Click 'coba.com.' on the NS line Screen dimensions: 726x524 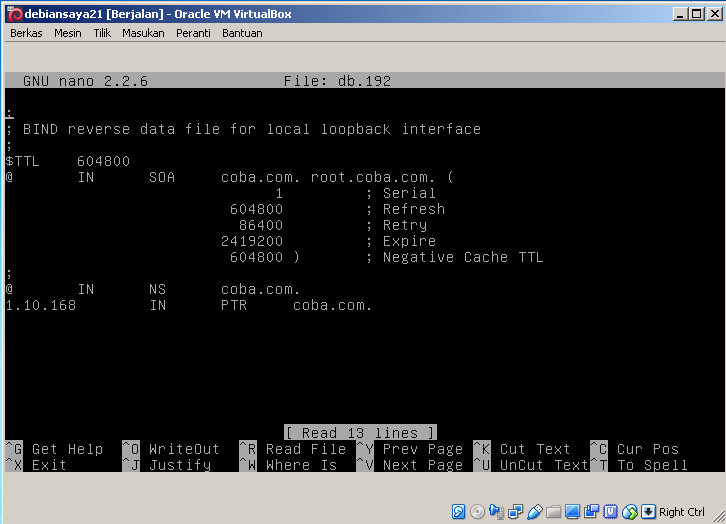[261, 289]
